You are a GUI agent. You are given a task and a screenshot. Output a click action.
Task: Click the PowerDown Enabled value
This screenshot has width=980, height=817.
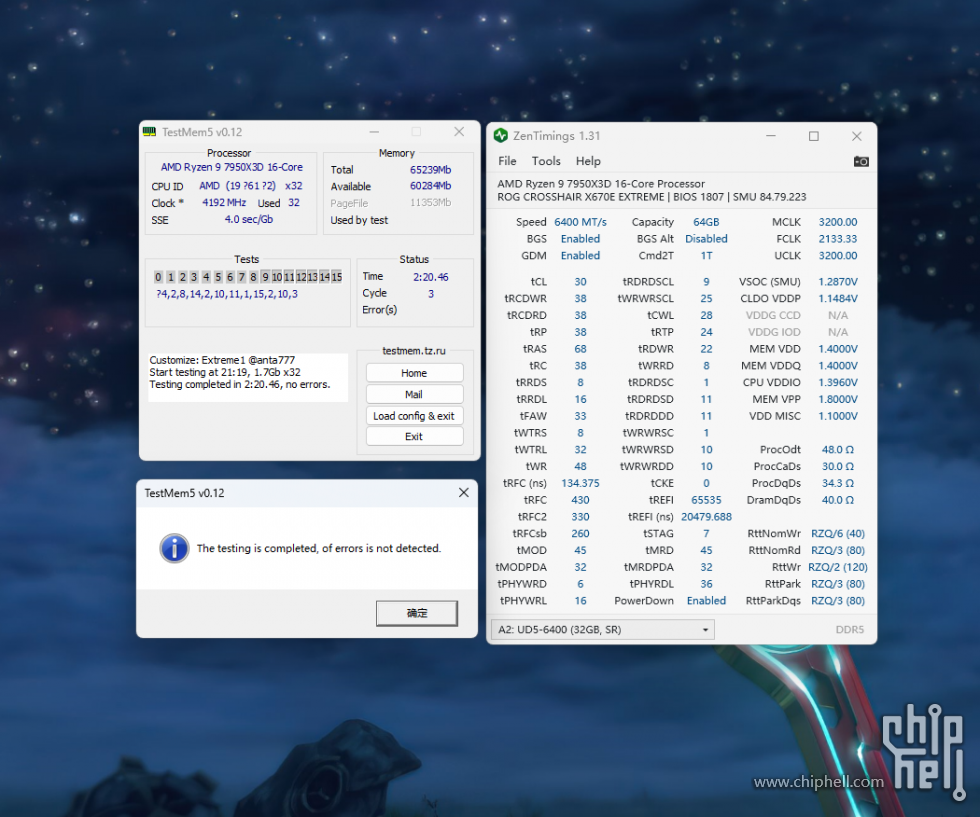pos(706,601)
